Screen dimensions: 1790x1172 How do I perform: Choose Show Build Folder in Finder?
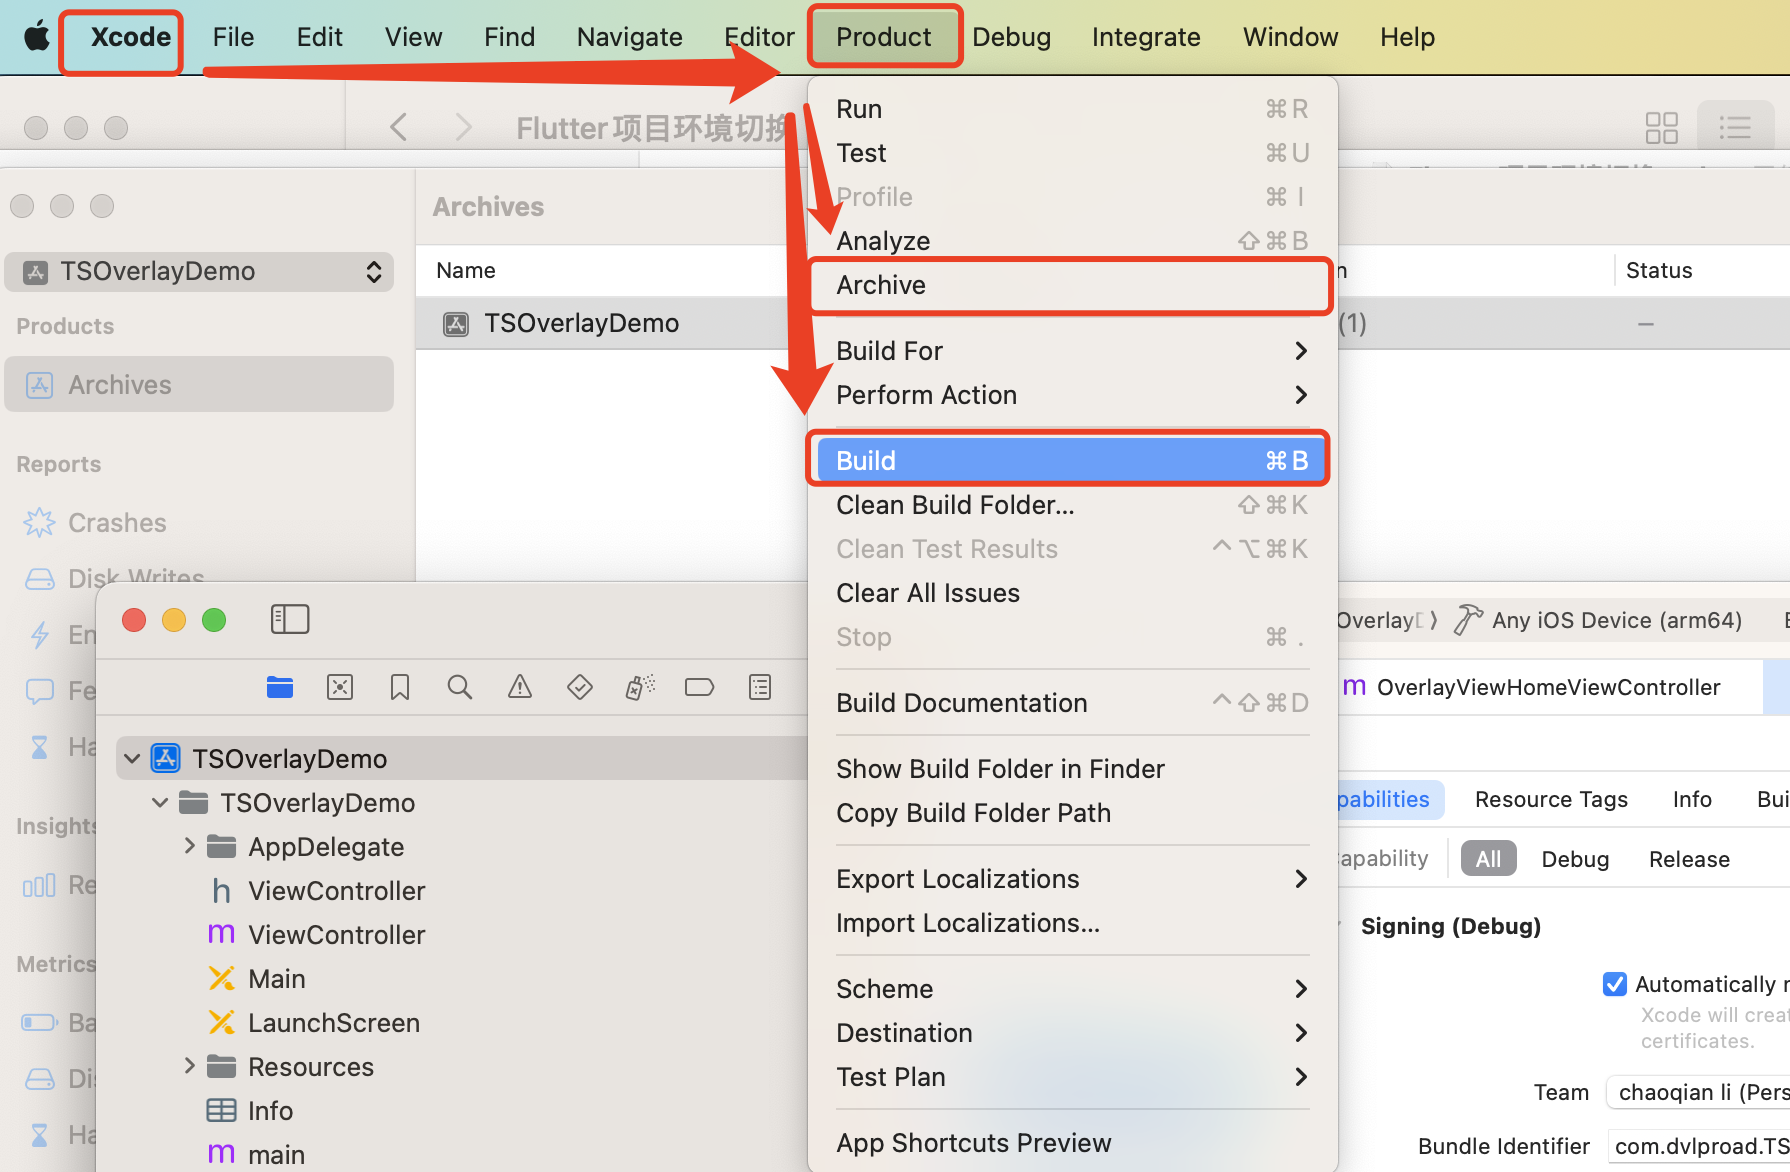click(1071, 769)
